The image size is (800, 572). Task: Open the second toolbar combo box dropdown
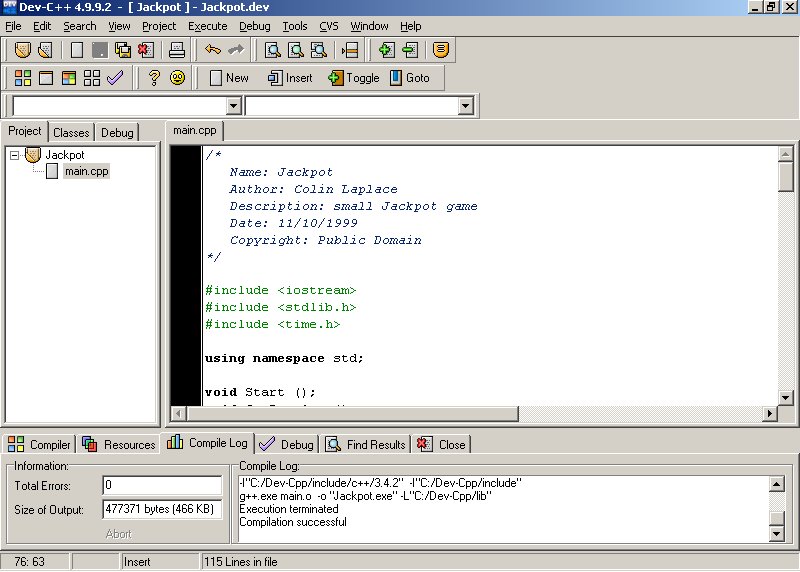(x=466, y=106)
